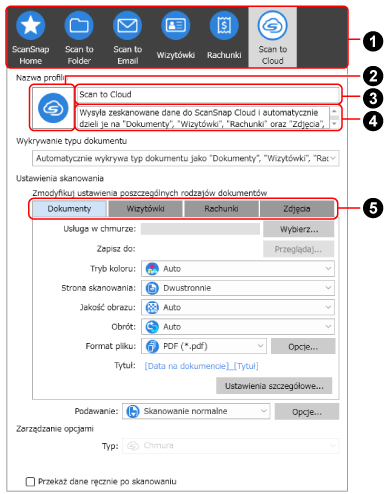
Task: Click the rotation icon in Obrót field
Action: (x=152, y=327)
